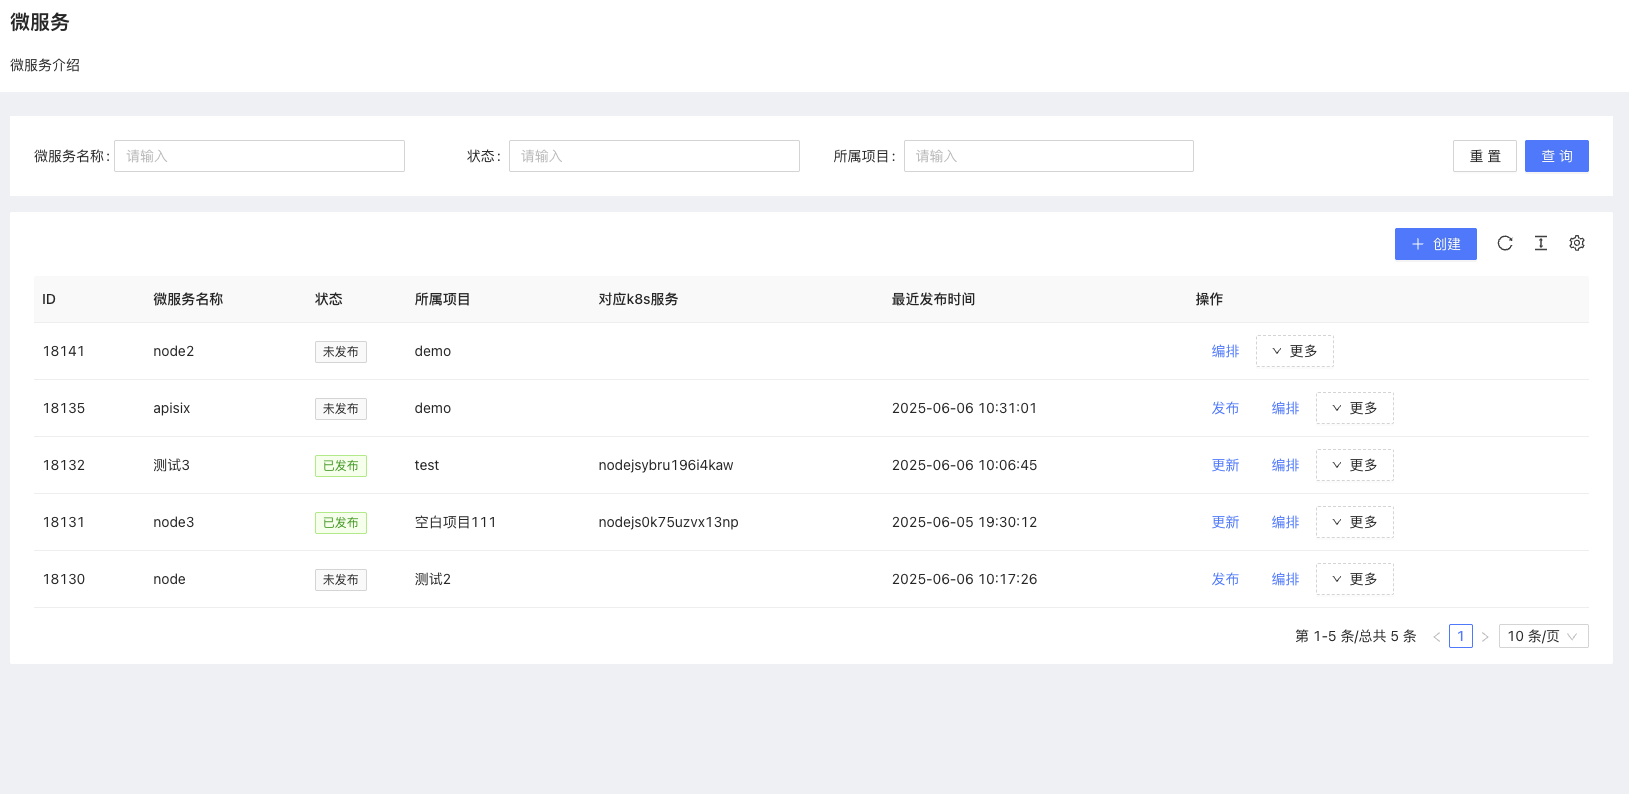Expand 更多 dropdown for node row 18130
Image resolution: width=1629 pixels, height=794 pixels.
1355,579
